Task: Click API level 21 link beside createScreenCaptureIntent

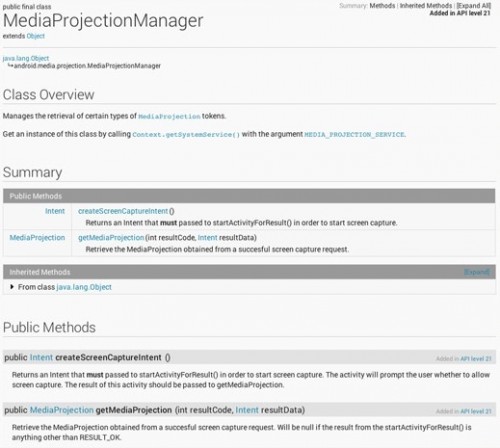Action: point(476,359)
